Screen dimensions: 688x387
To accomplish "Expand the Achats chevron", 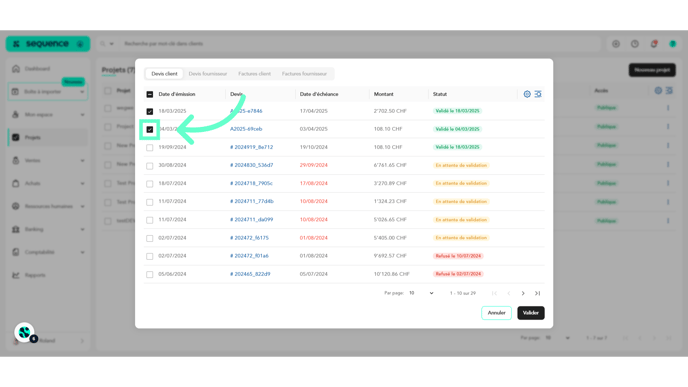I will click(x=82, y=183).
